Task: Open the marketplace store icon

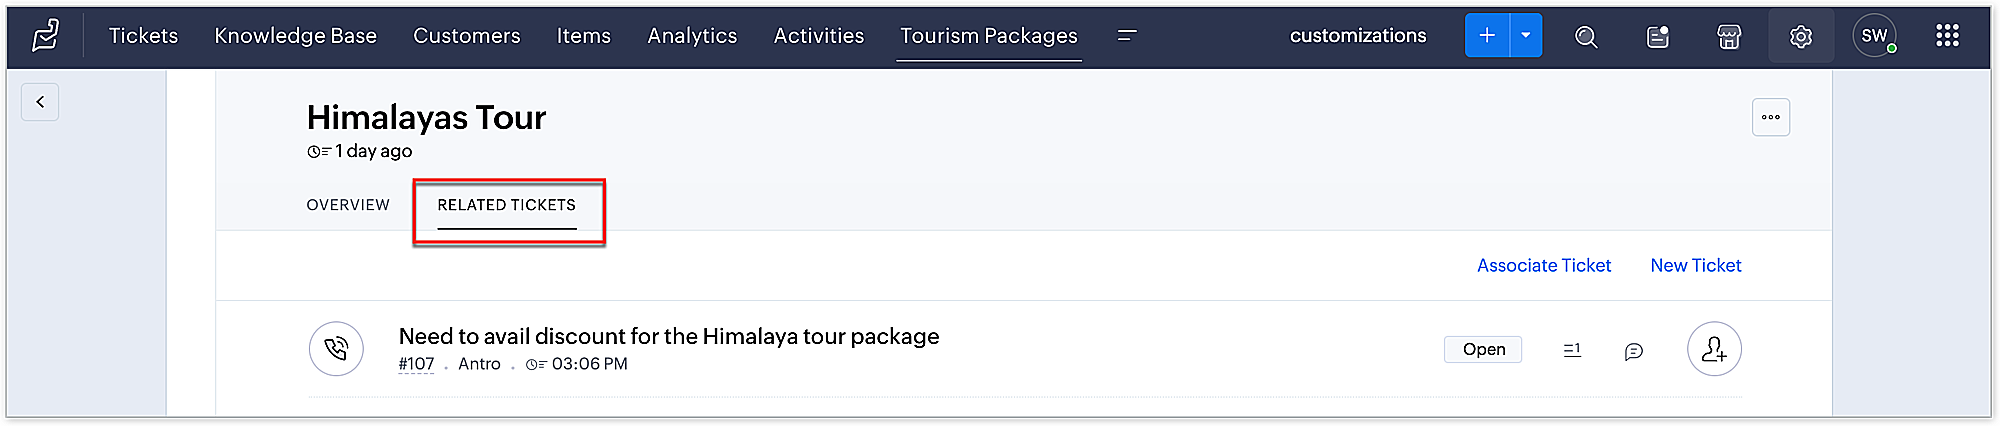Action: [1729, 37]
